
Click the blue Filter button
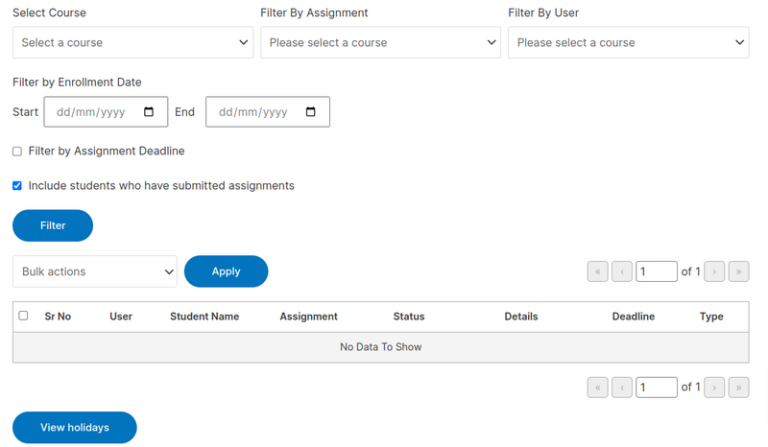pos(52,226)
